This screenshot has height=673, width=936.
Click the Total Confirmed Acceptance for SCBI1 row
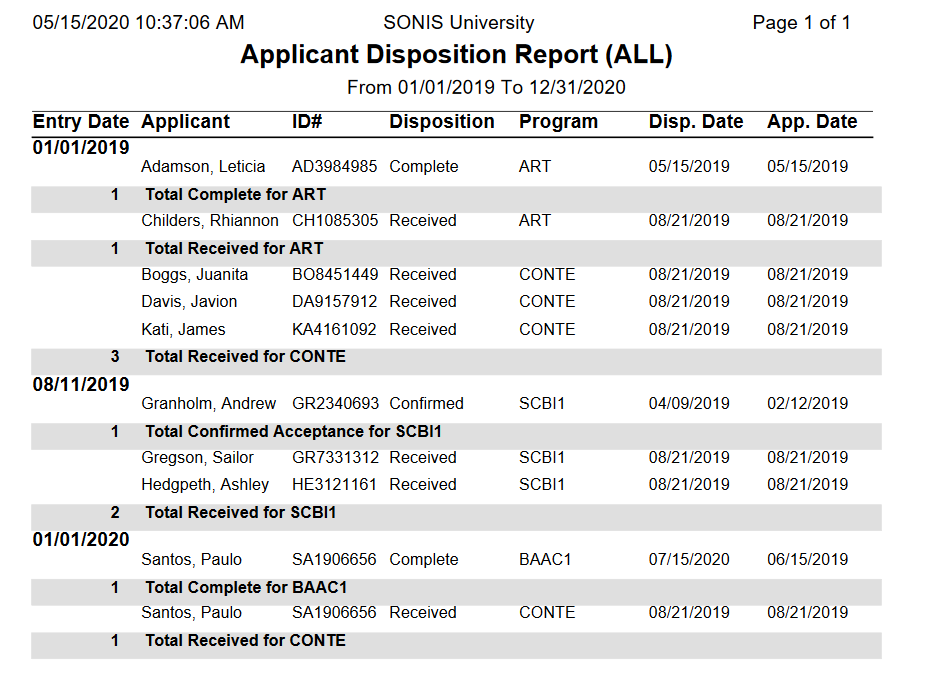293,432
